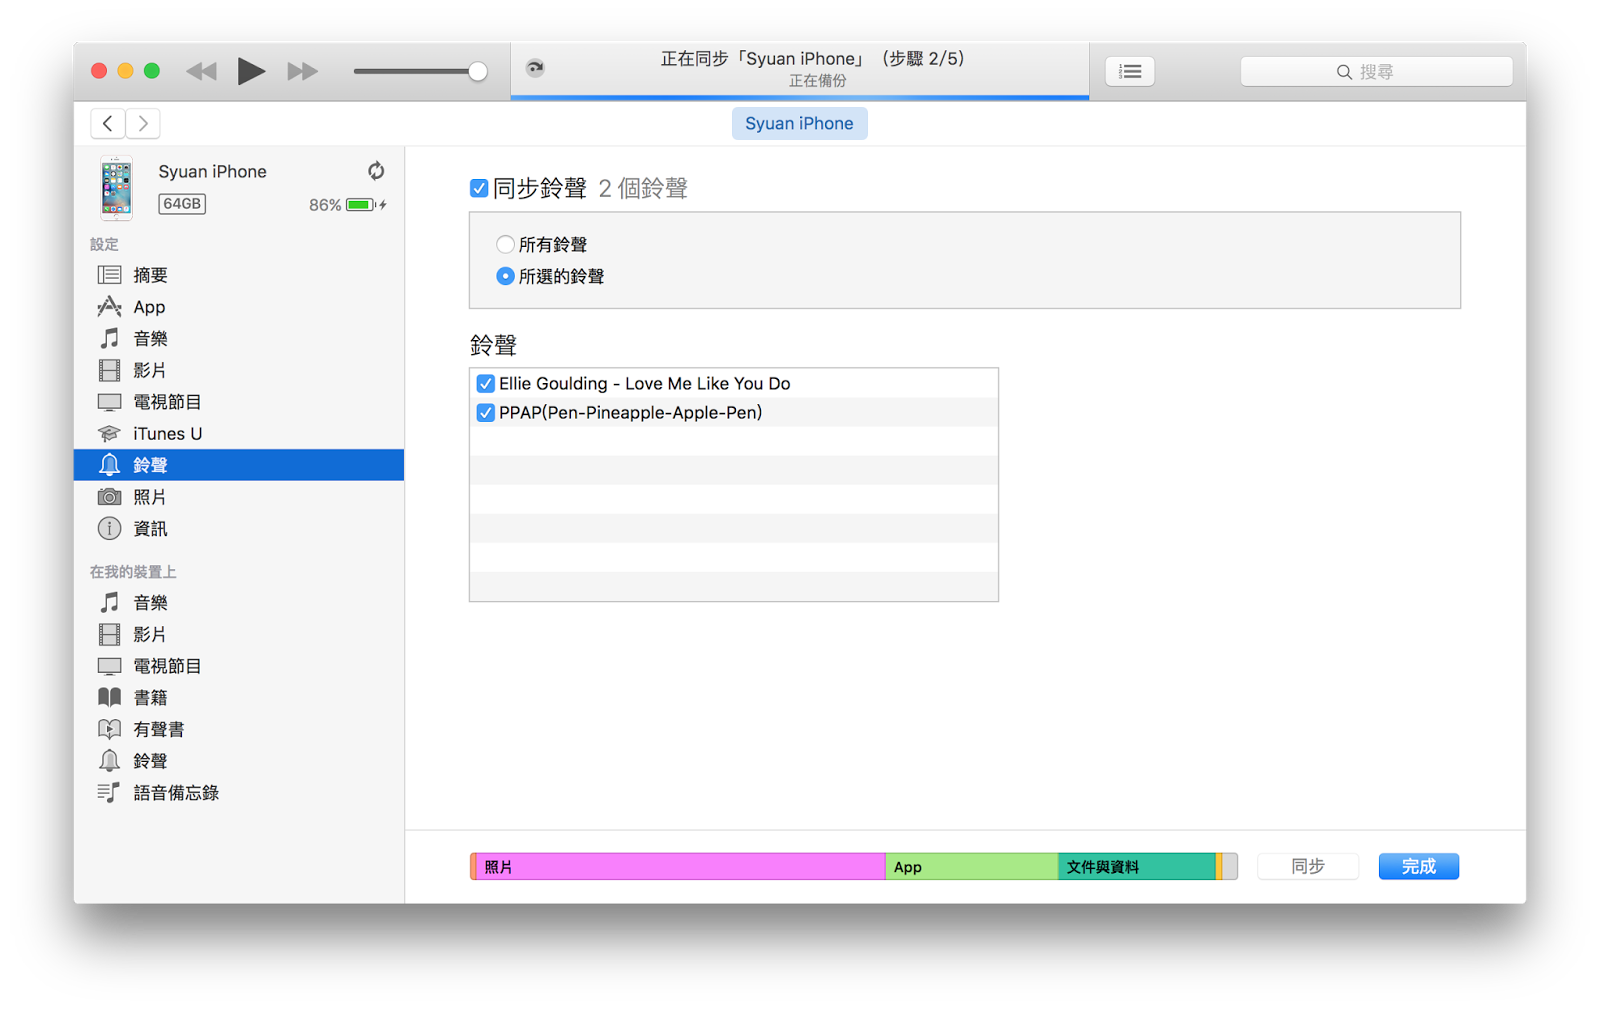Open 有聲書 audiobooks on device
1600x1009 pixels.
(x=239, y=729)
